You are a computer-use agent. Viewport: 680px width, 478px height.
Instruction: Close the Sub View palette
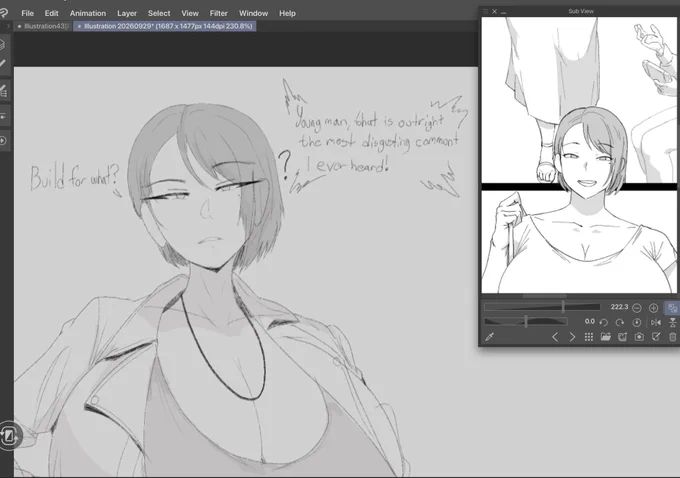pyautogui.click(x=494, y=11)
